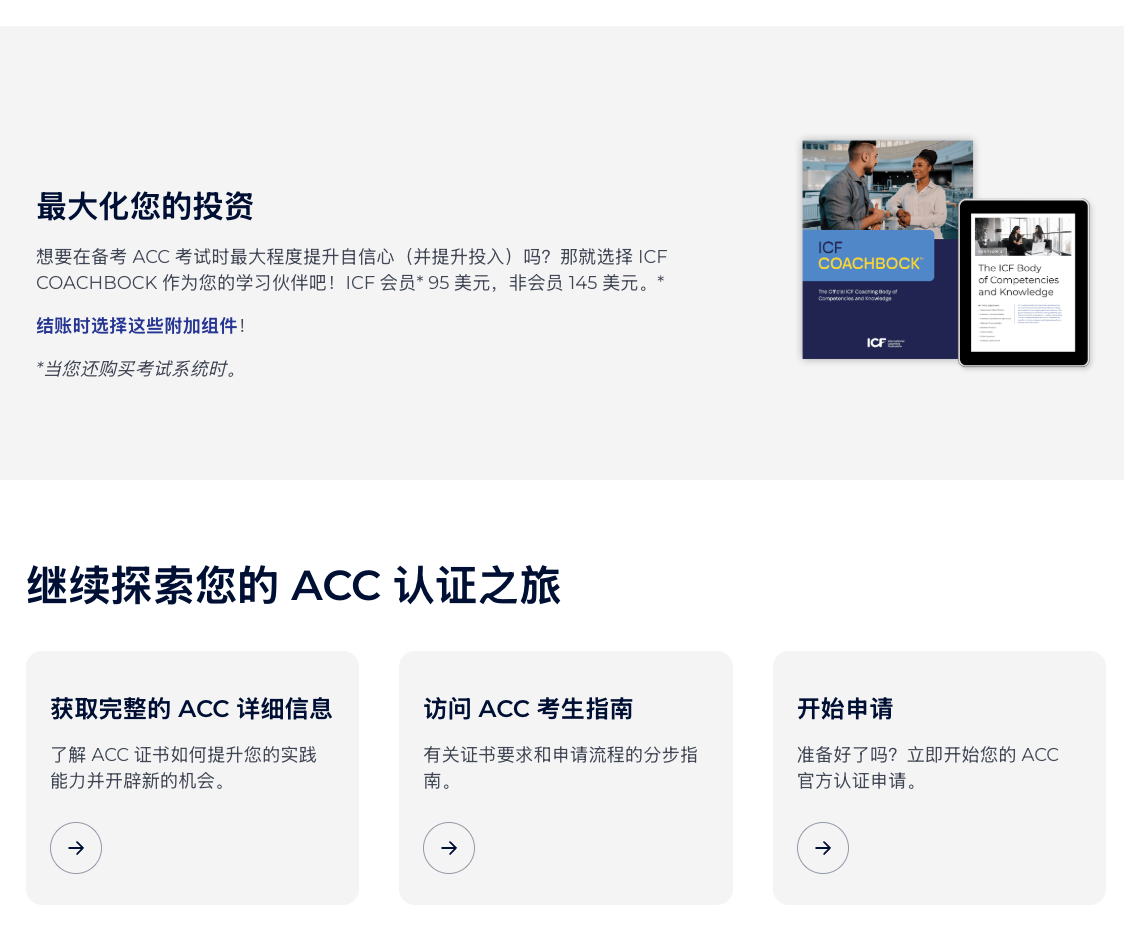
Task: Click the footnote 当您还购买考试系统时
Action: (x=137, y=368)
